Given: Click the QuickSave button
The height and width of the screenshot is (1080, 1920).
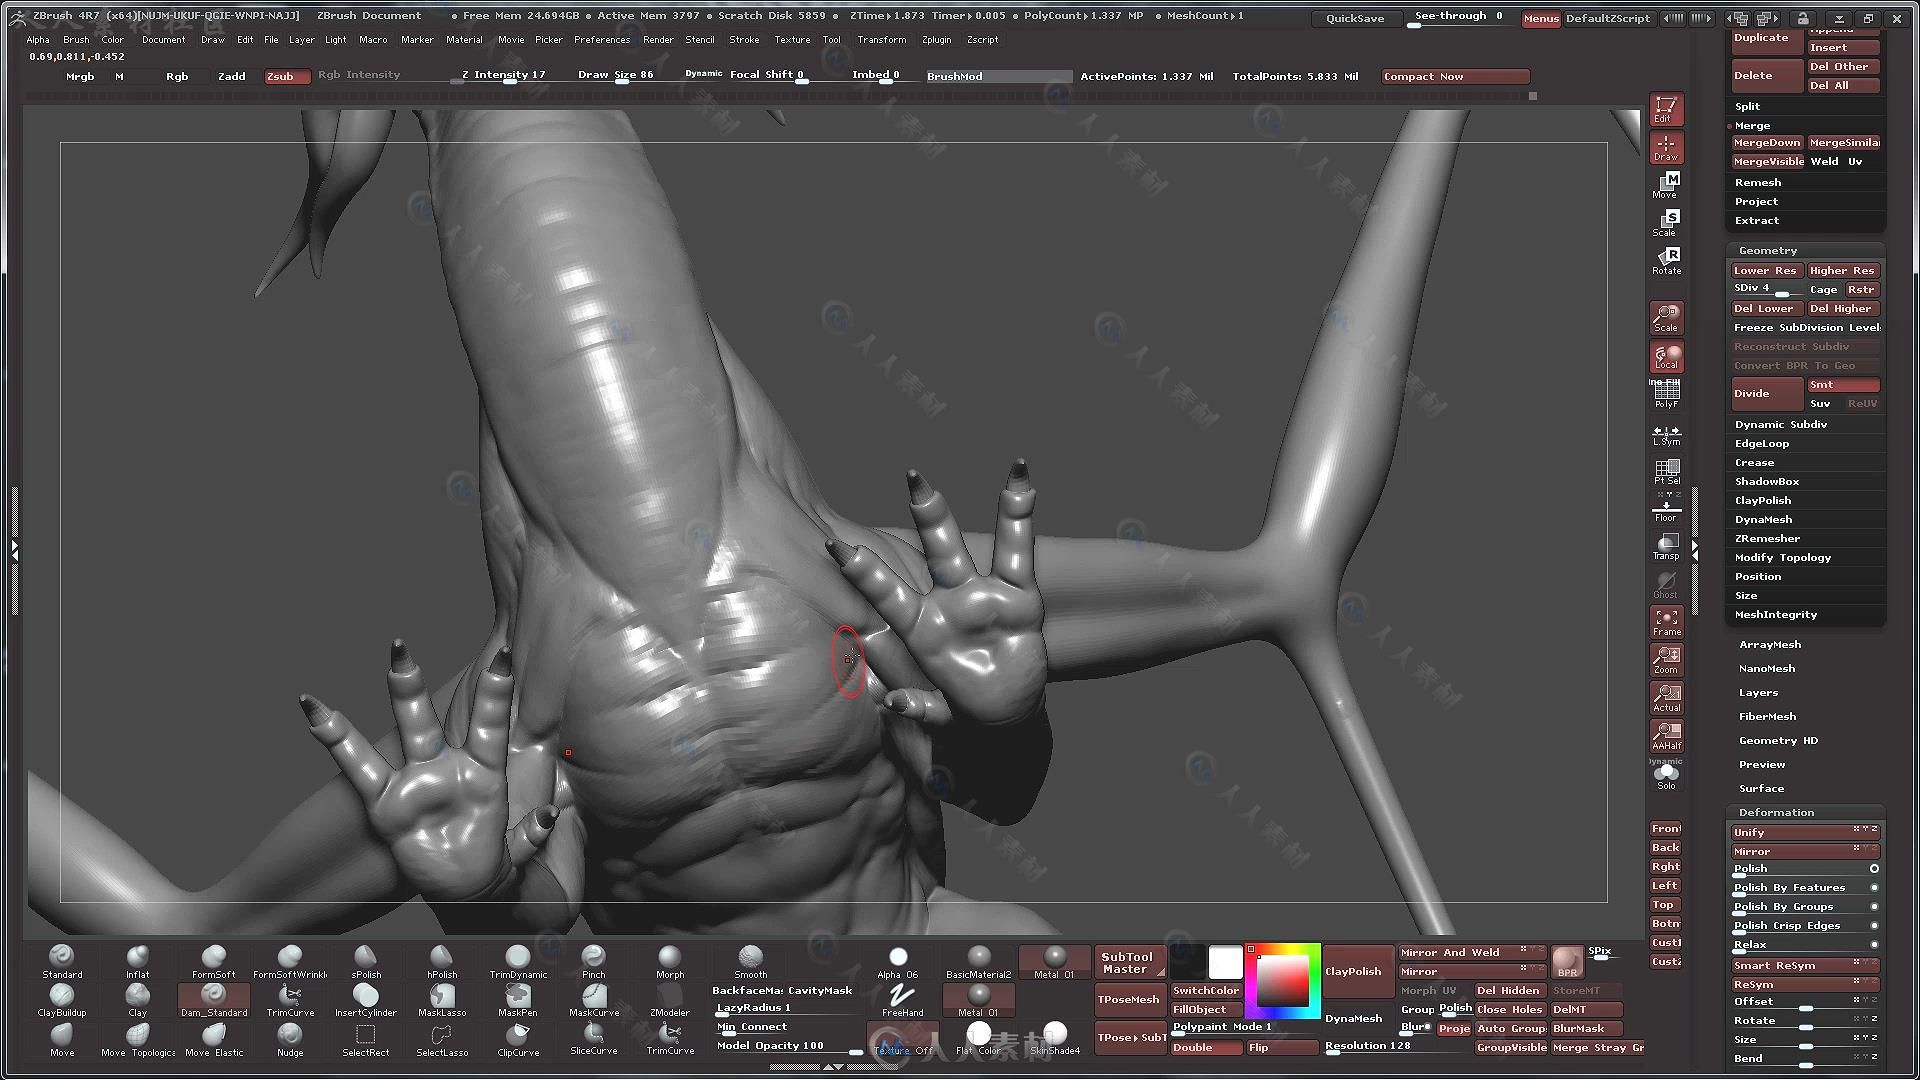Looking at the screenshot, I should click(1355, 18).
